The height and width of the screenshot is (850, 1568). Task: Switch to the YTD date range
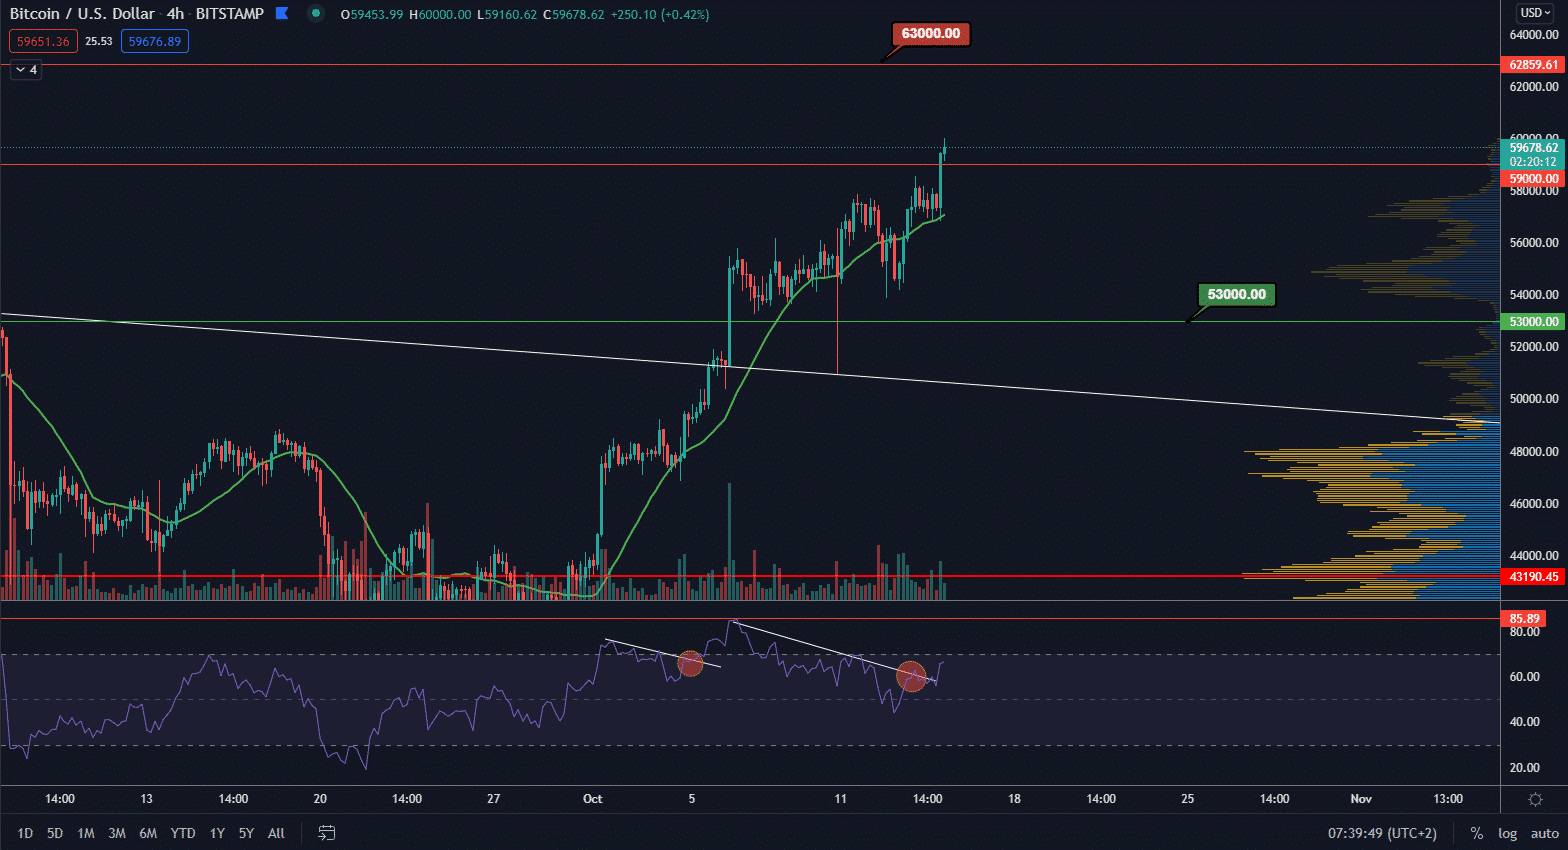pyautogui.click(x=183, y=833)
